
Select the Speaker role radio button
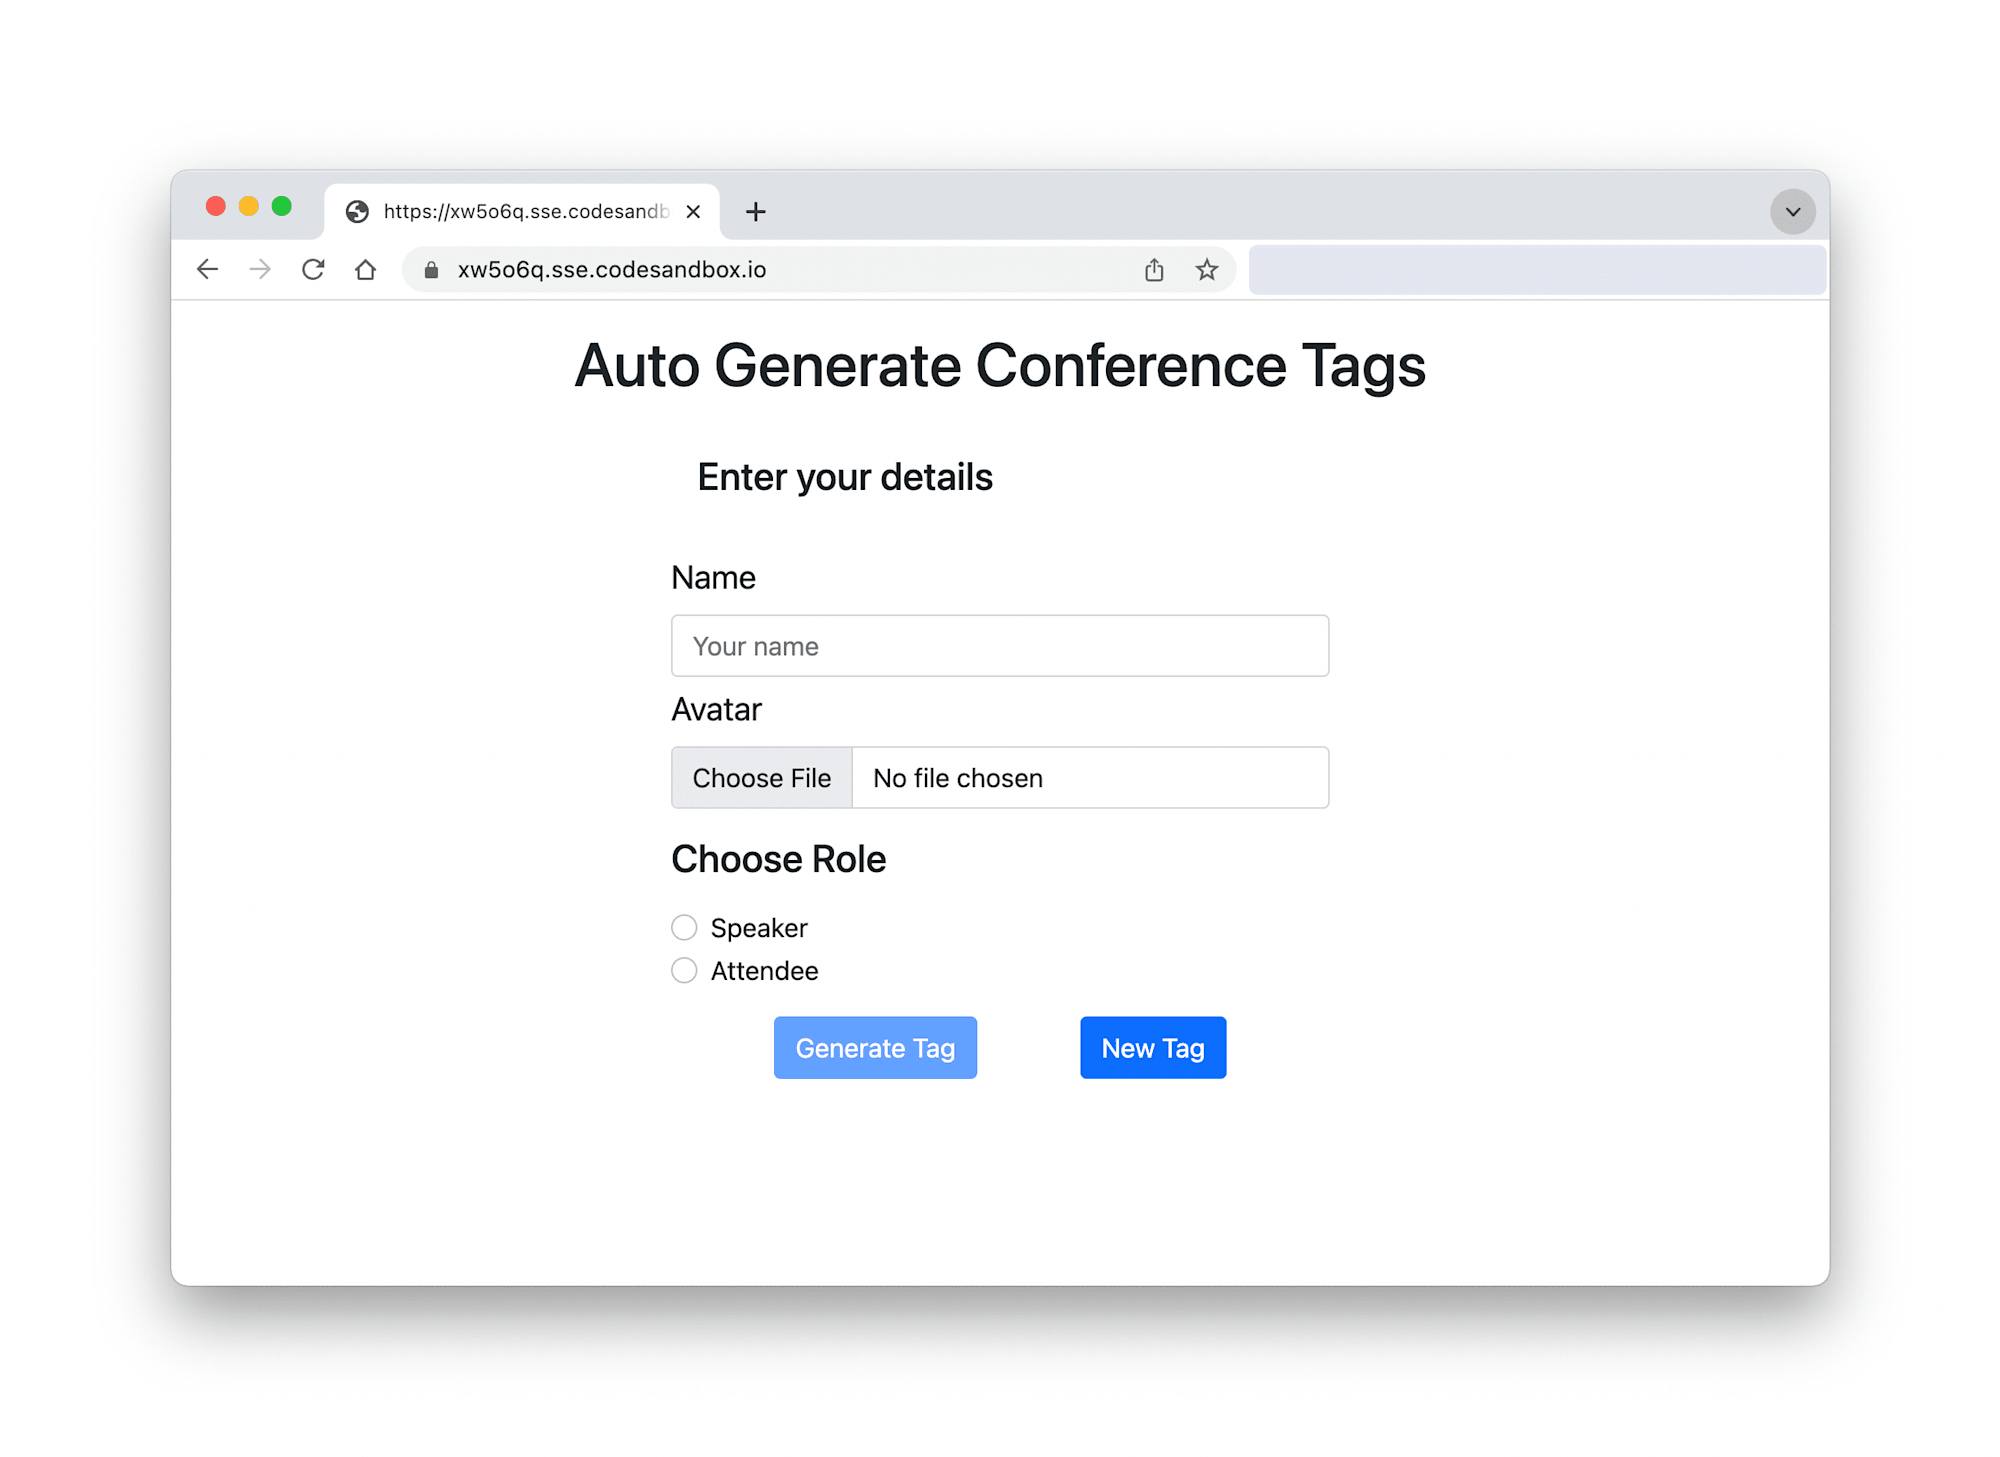point(684,927)
